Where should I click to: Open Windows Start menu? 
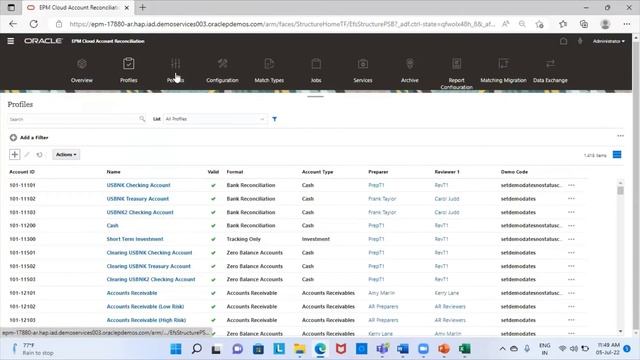click(176, 349)
